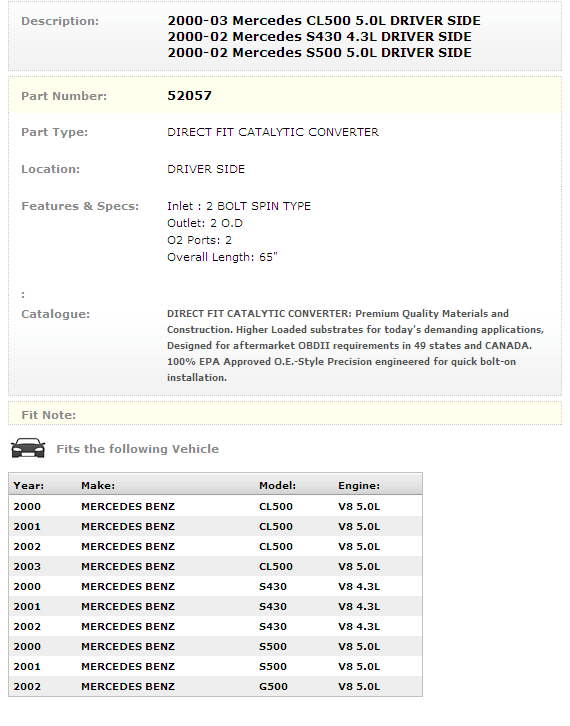The image size is (570, 726).
Task: Select the 2001 S430 V8 4.3L row
Action: point(215,606)
